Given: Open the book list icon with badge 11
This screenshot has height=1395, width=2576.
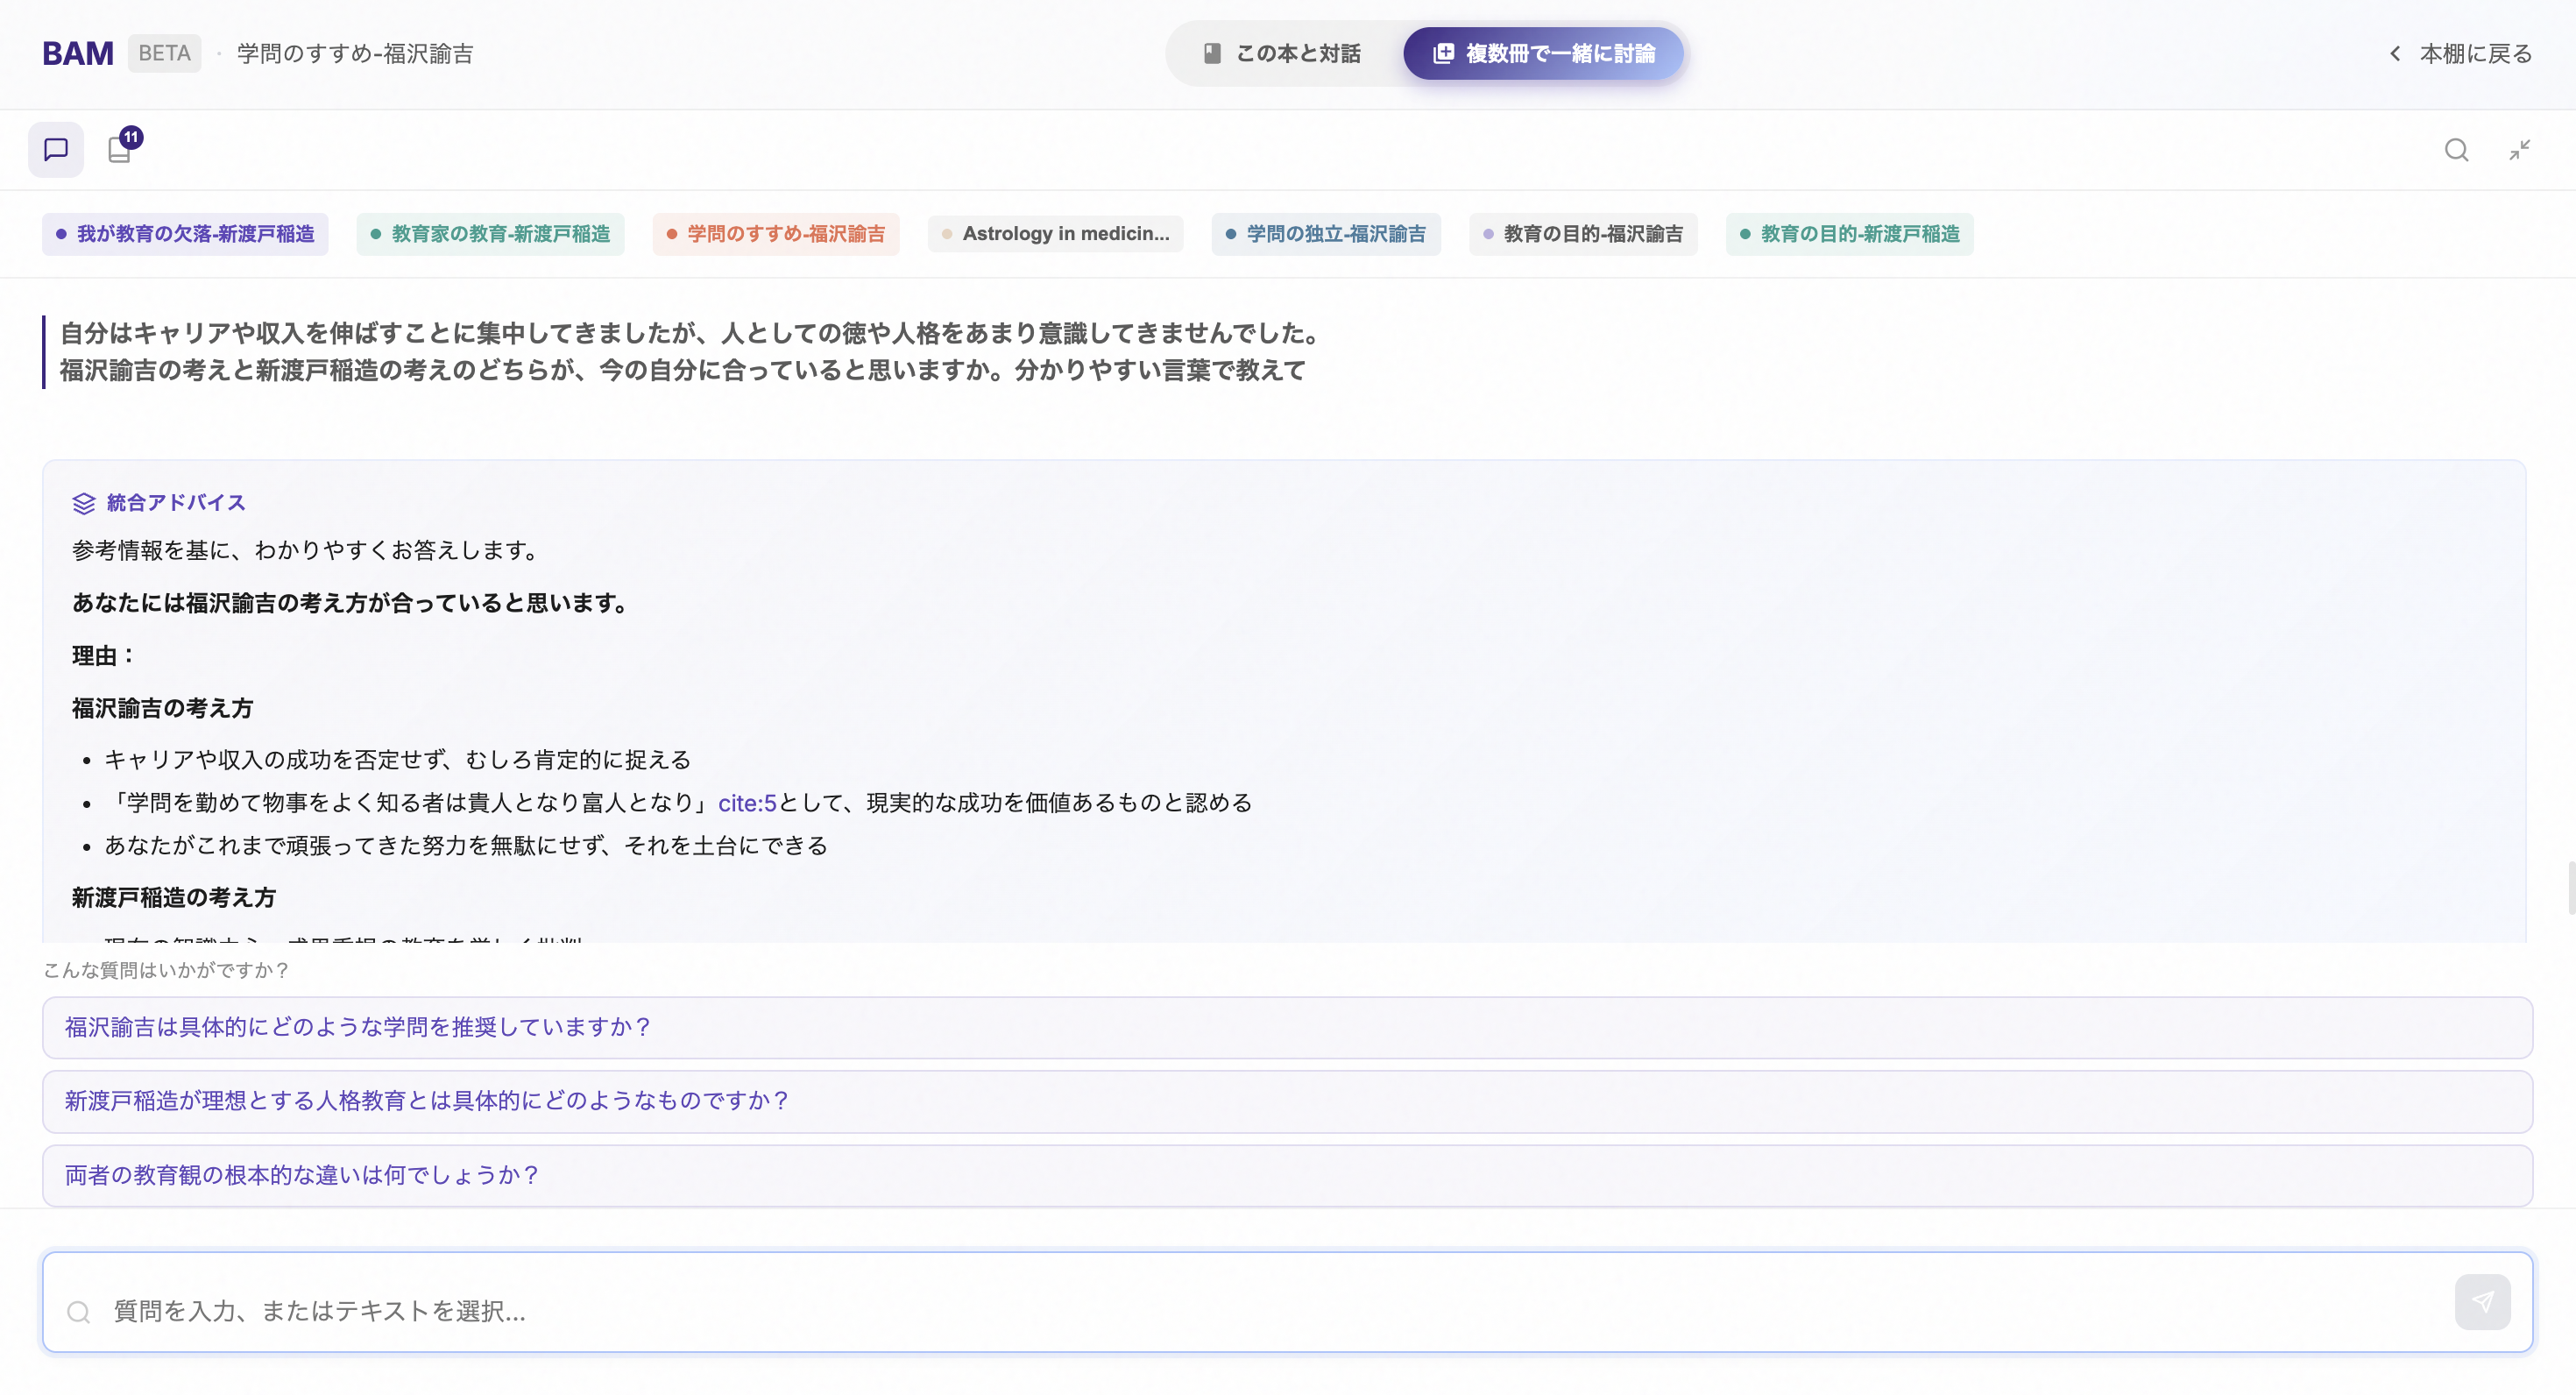Looking at the screenshot, I should point(122,148).
